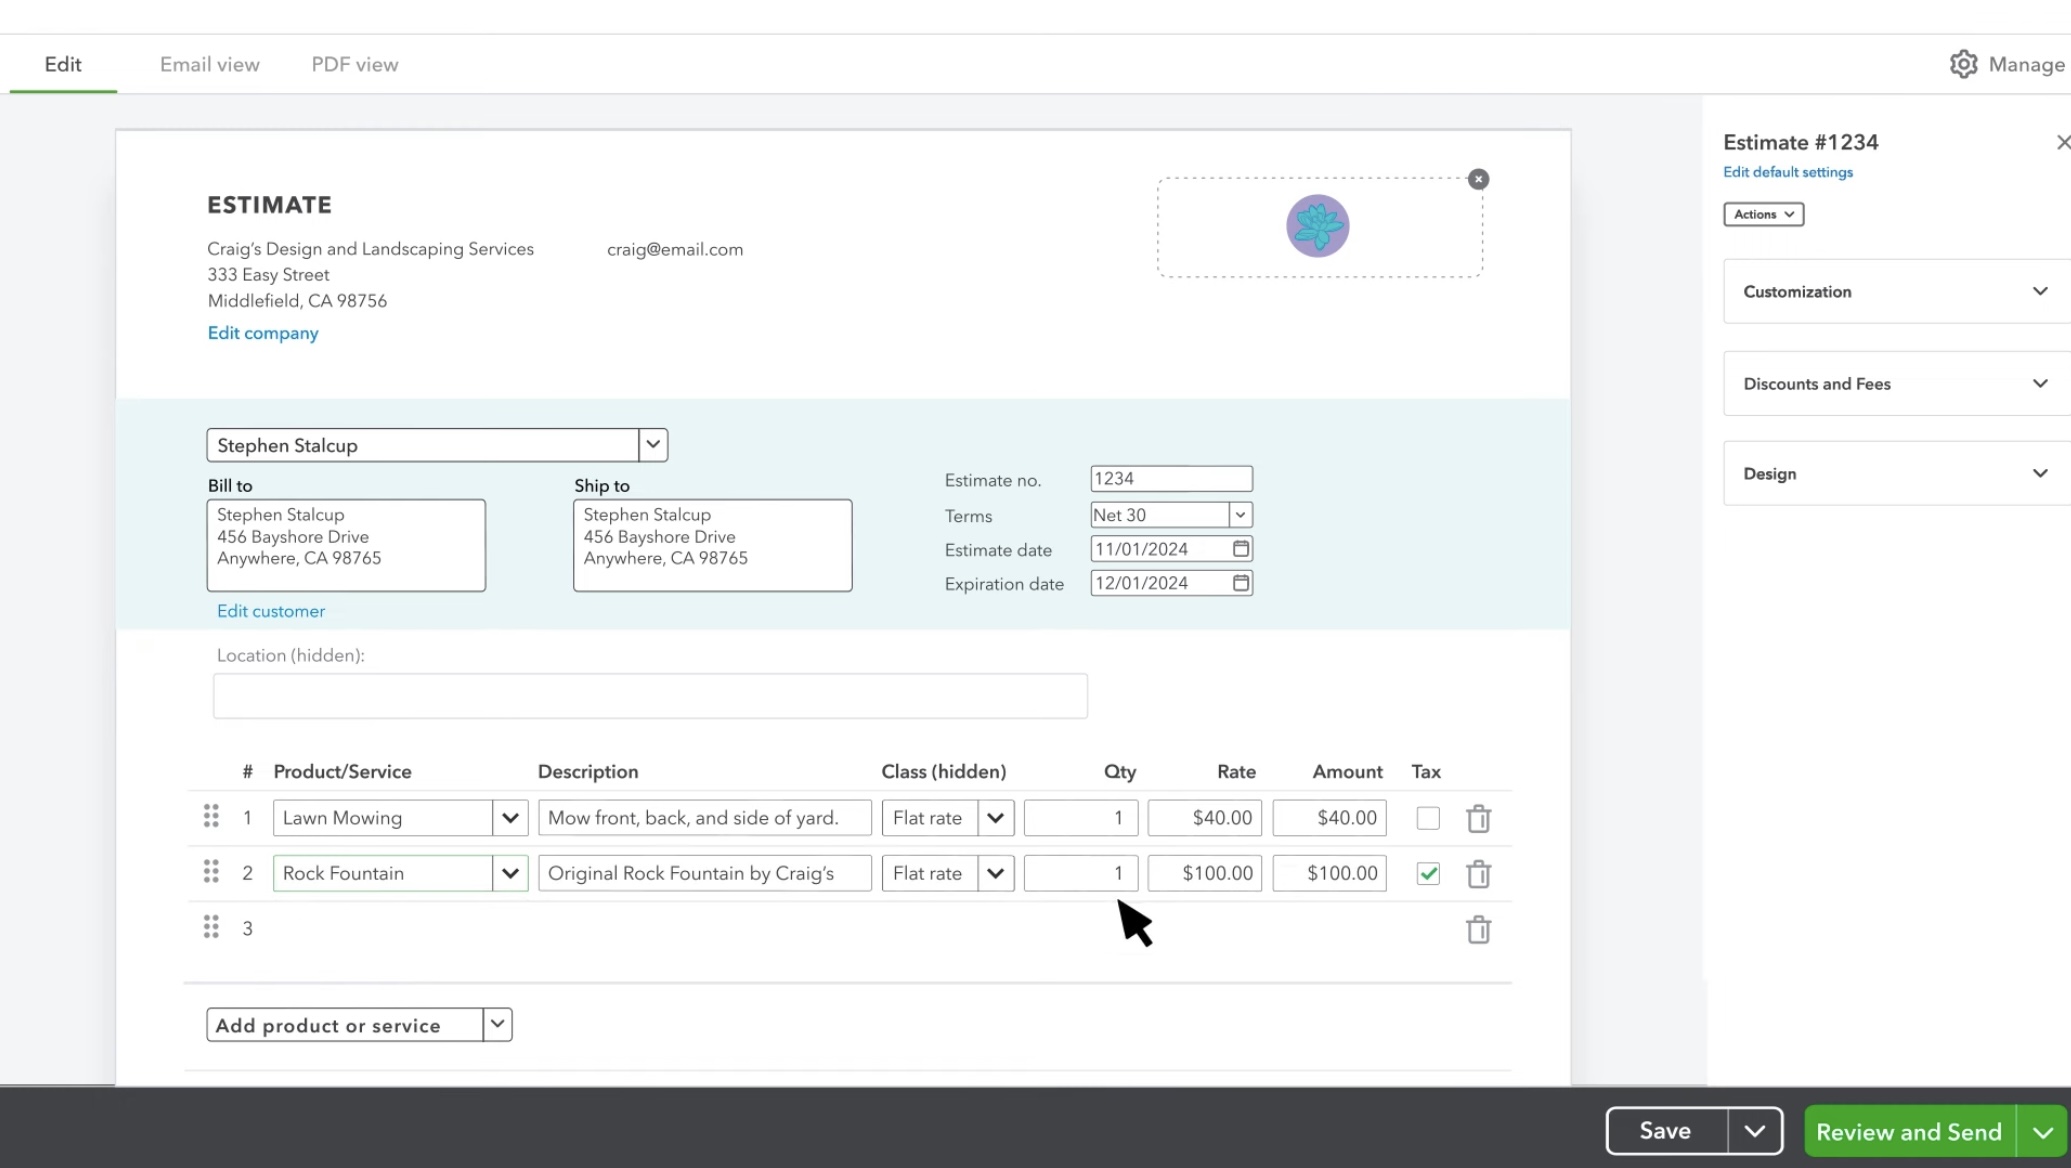Click into the Estimate no. field

pos(1170,479)
